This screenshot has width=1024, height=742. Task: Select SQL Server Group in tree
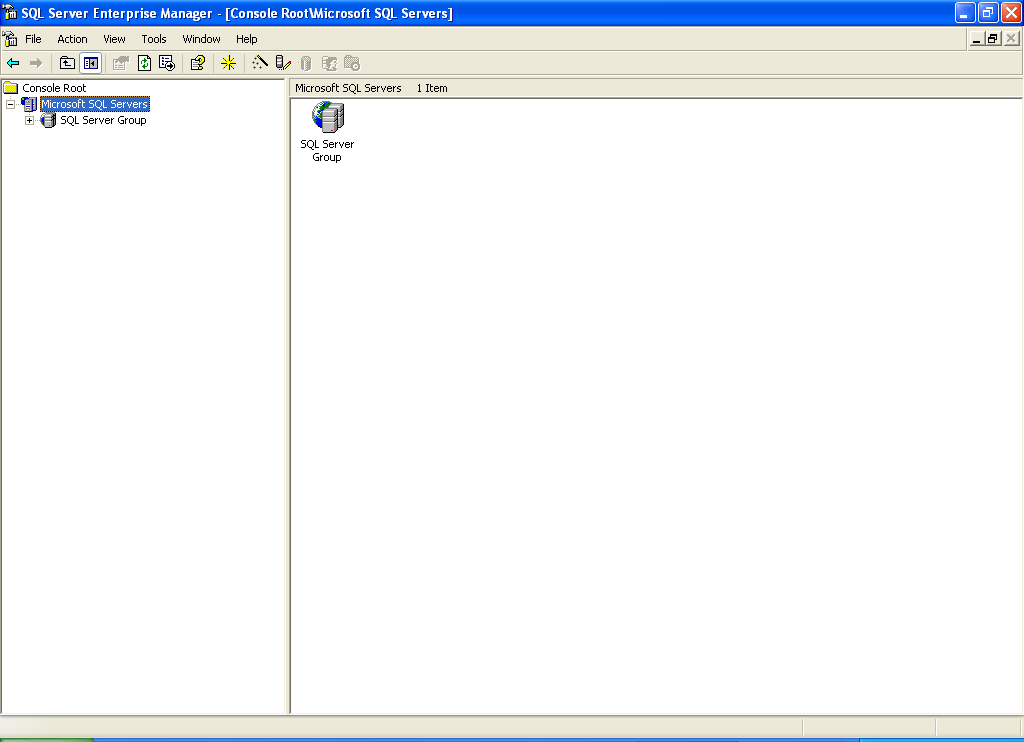(x=103, y=120)
